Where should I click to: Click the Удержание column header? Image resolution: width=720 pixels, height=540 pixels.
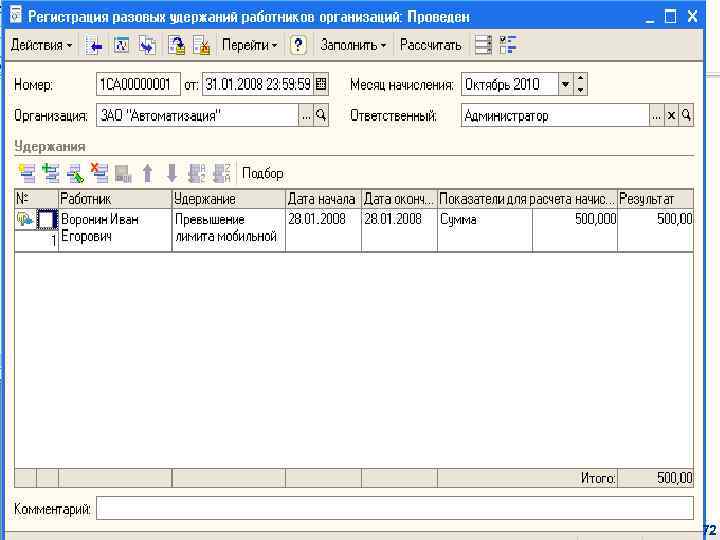click(229, 199)
